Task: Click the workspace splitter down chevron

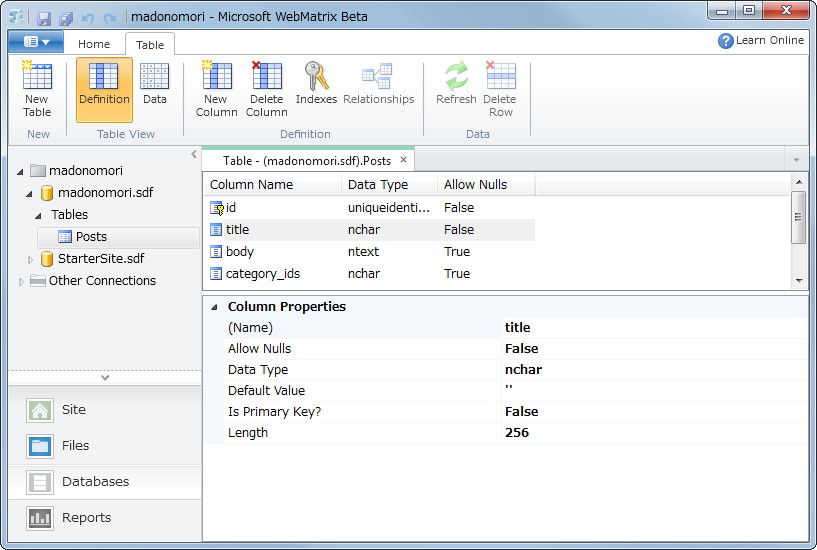Action: (105, 378)
